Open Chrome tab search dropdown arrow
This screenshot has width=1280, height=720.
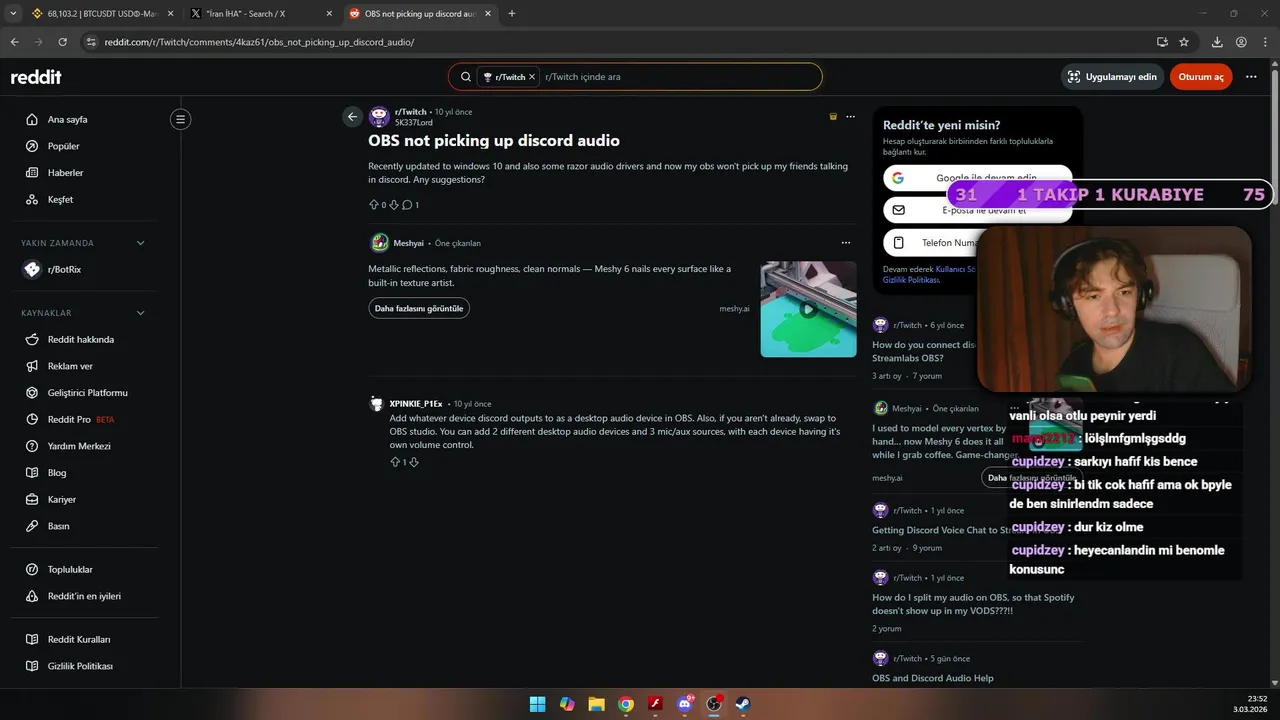(x=13, y=14)
